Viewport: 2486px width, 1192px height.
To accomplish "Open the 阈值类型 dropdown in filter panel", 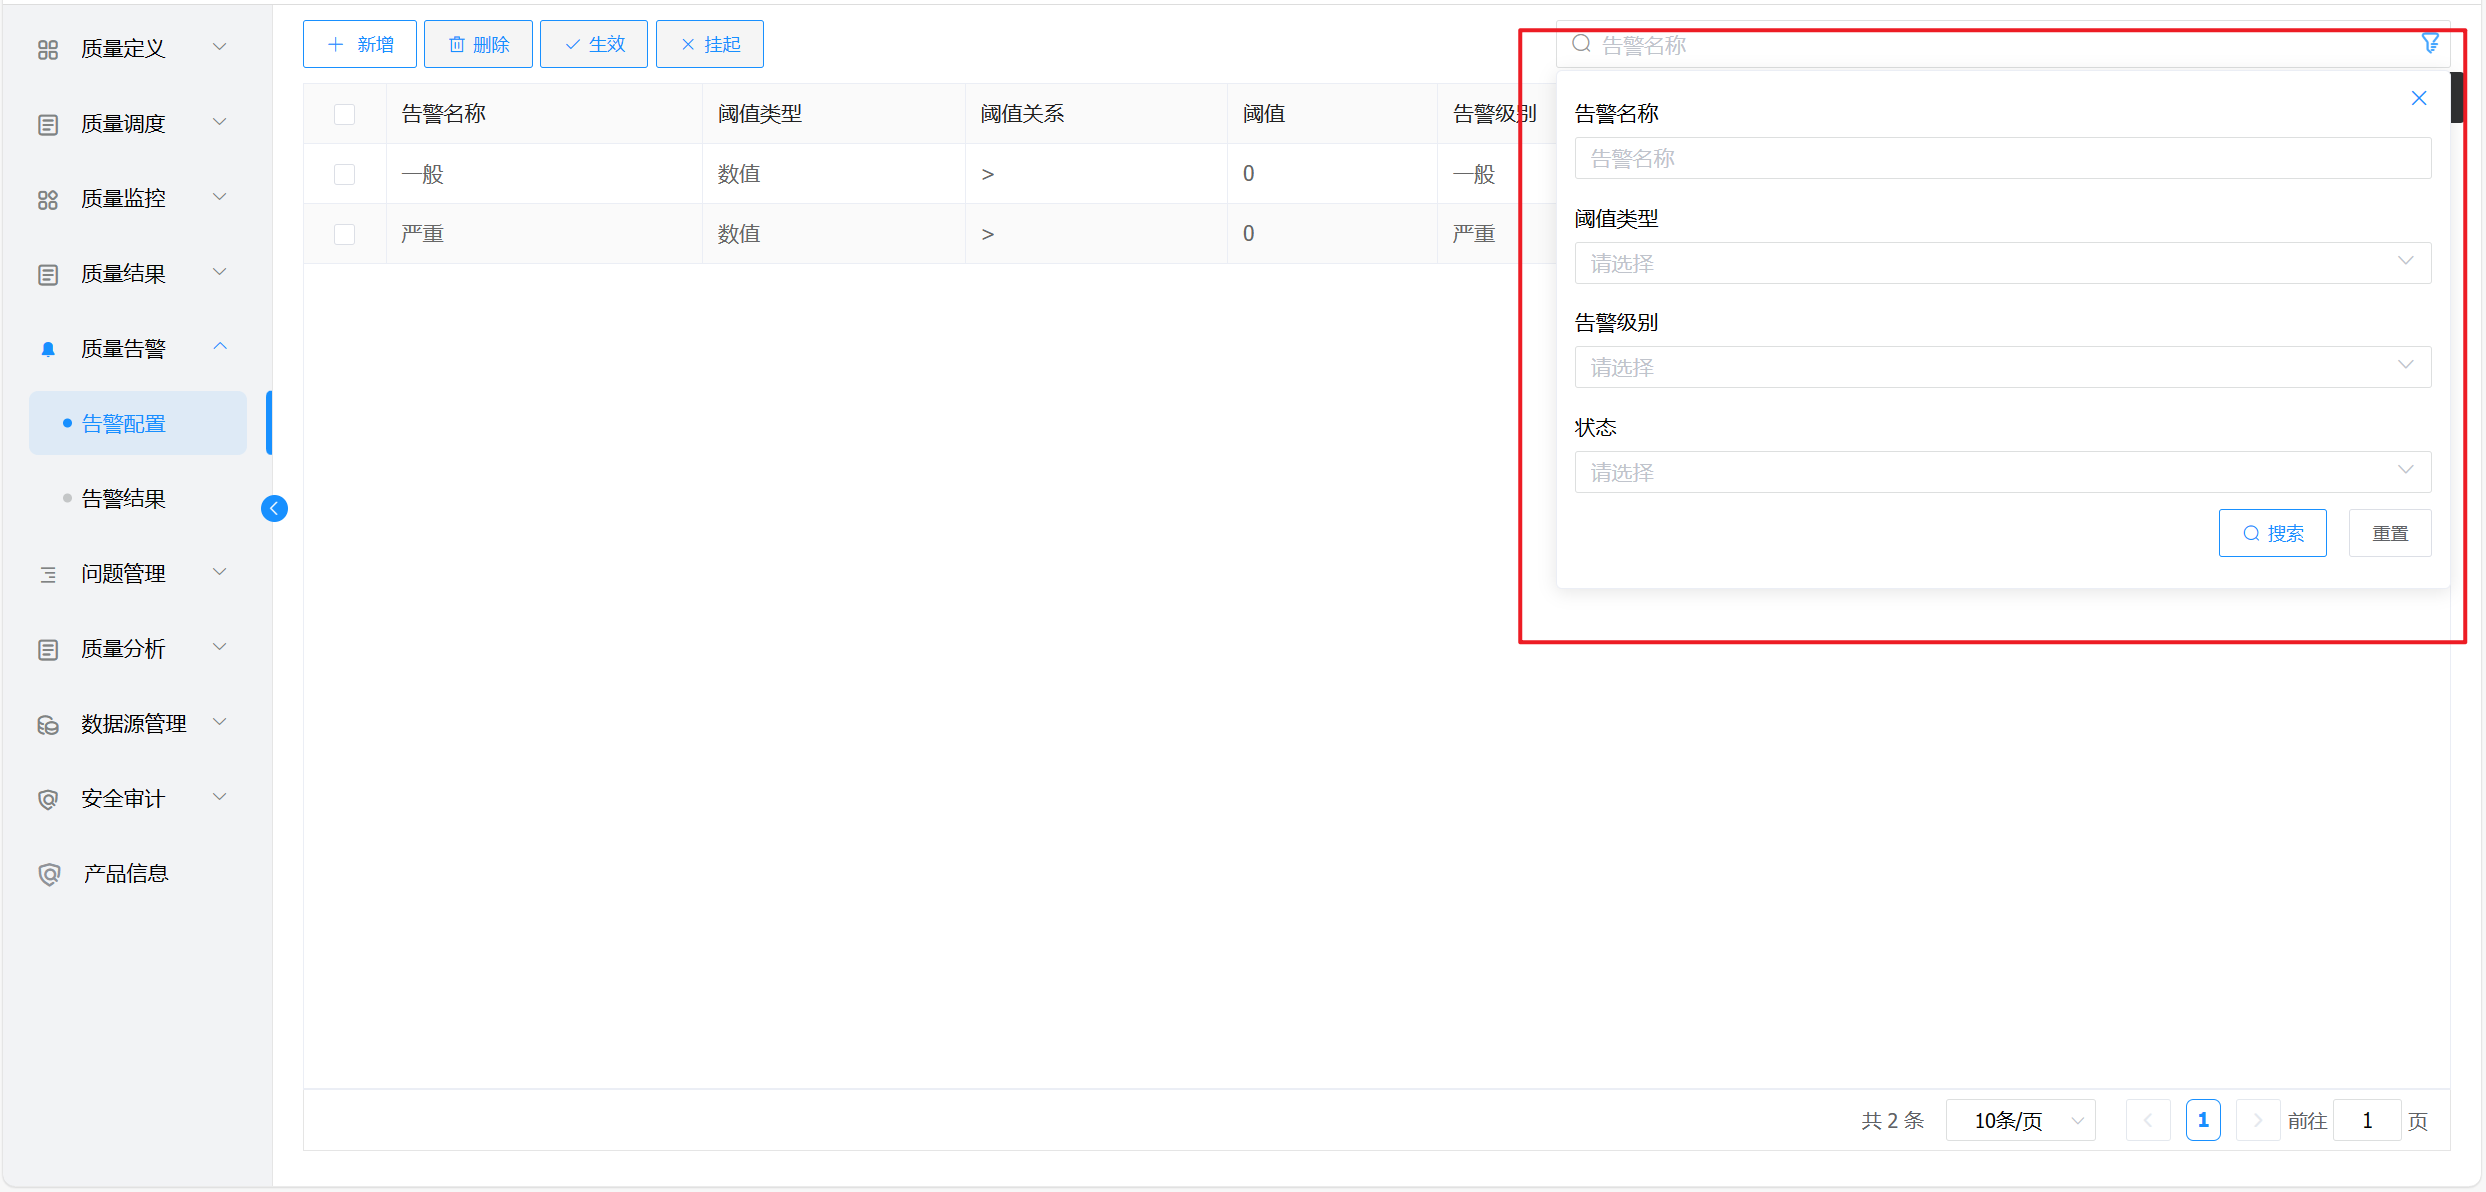I will [2002, 263].
